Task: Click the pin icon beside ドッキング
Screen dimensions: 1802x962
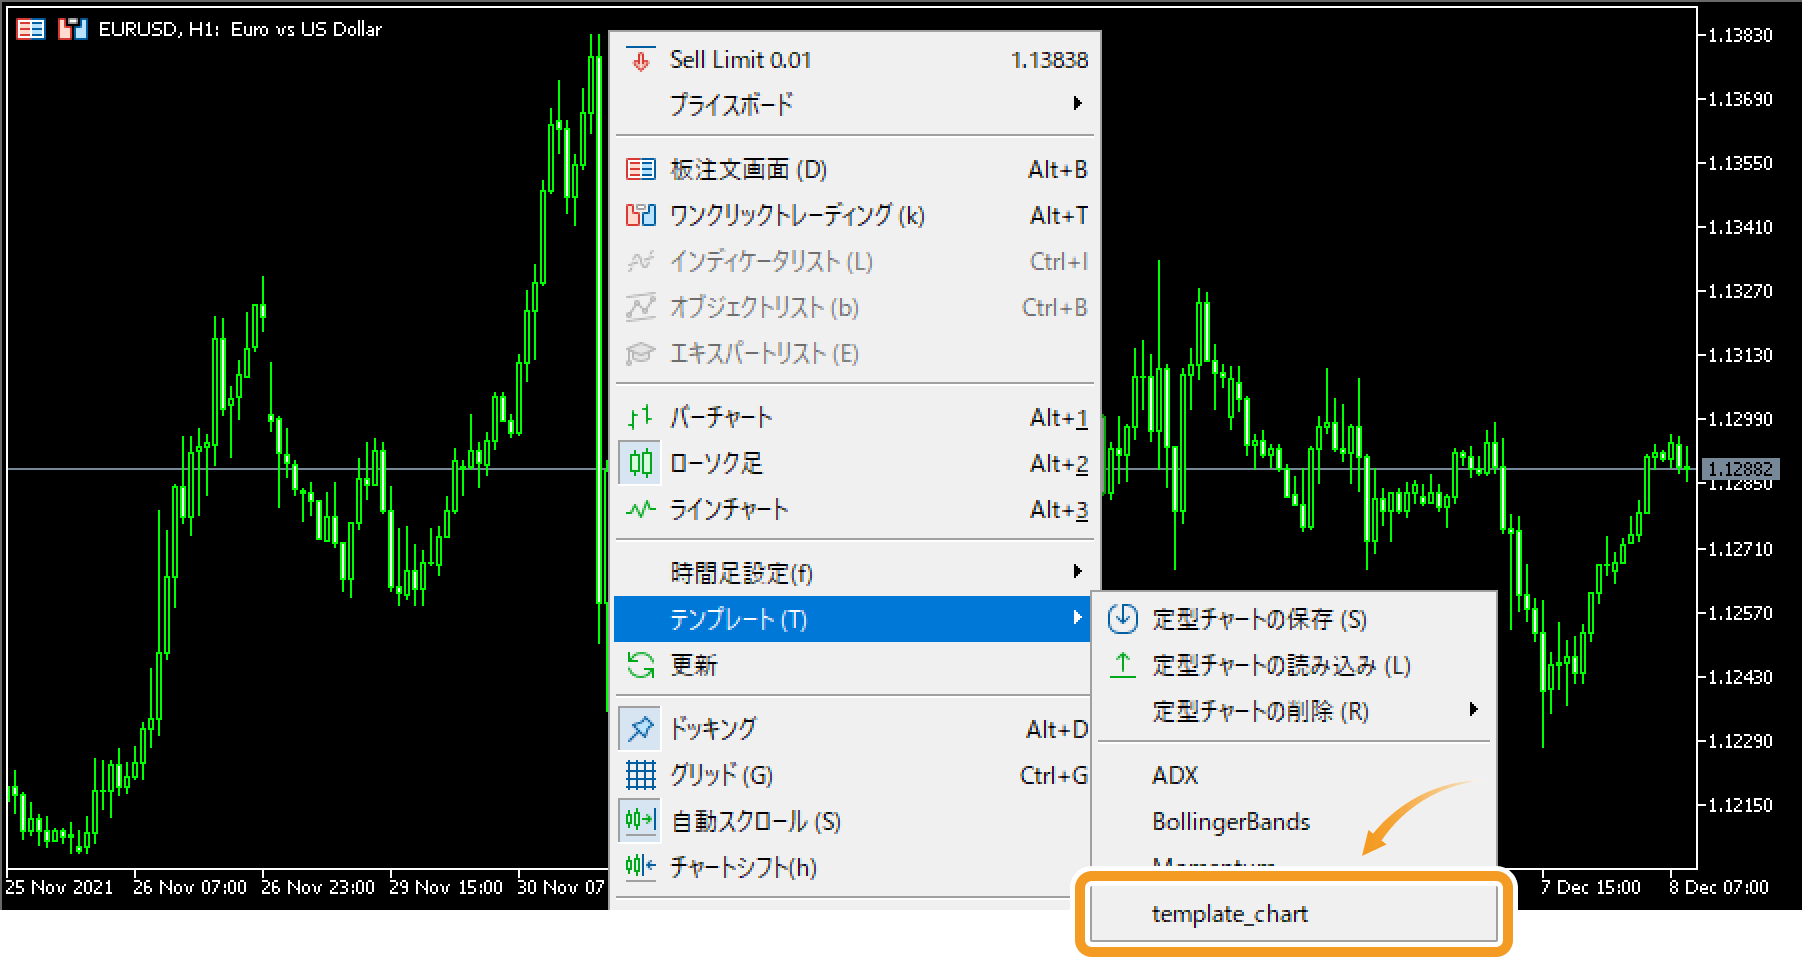Action: [641, 729]
